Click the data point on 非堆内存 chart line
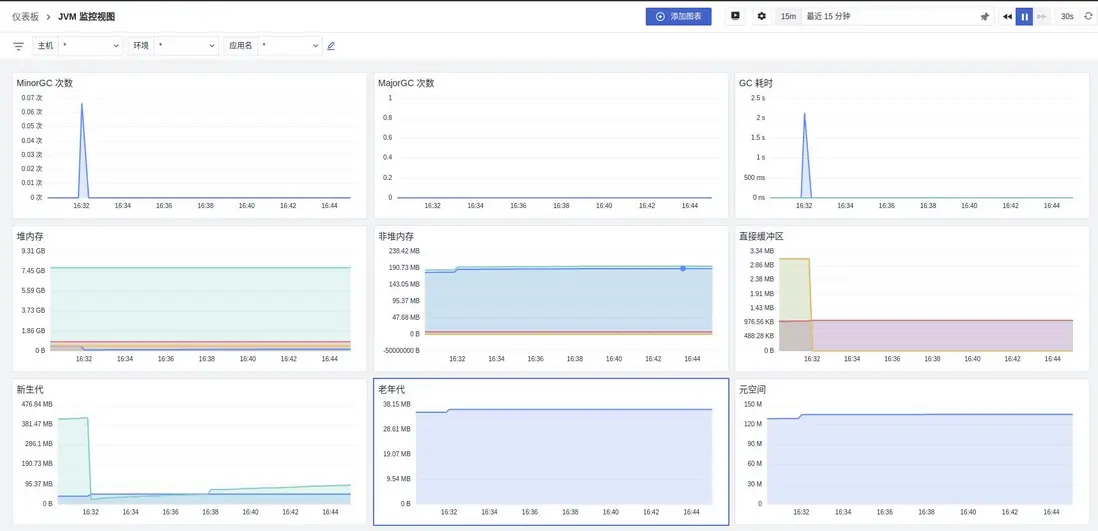 click(683, 268)
